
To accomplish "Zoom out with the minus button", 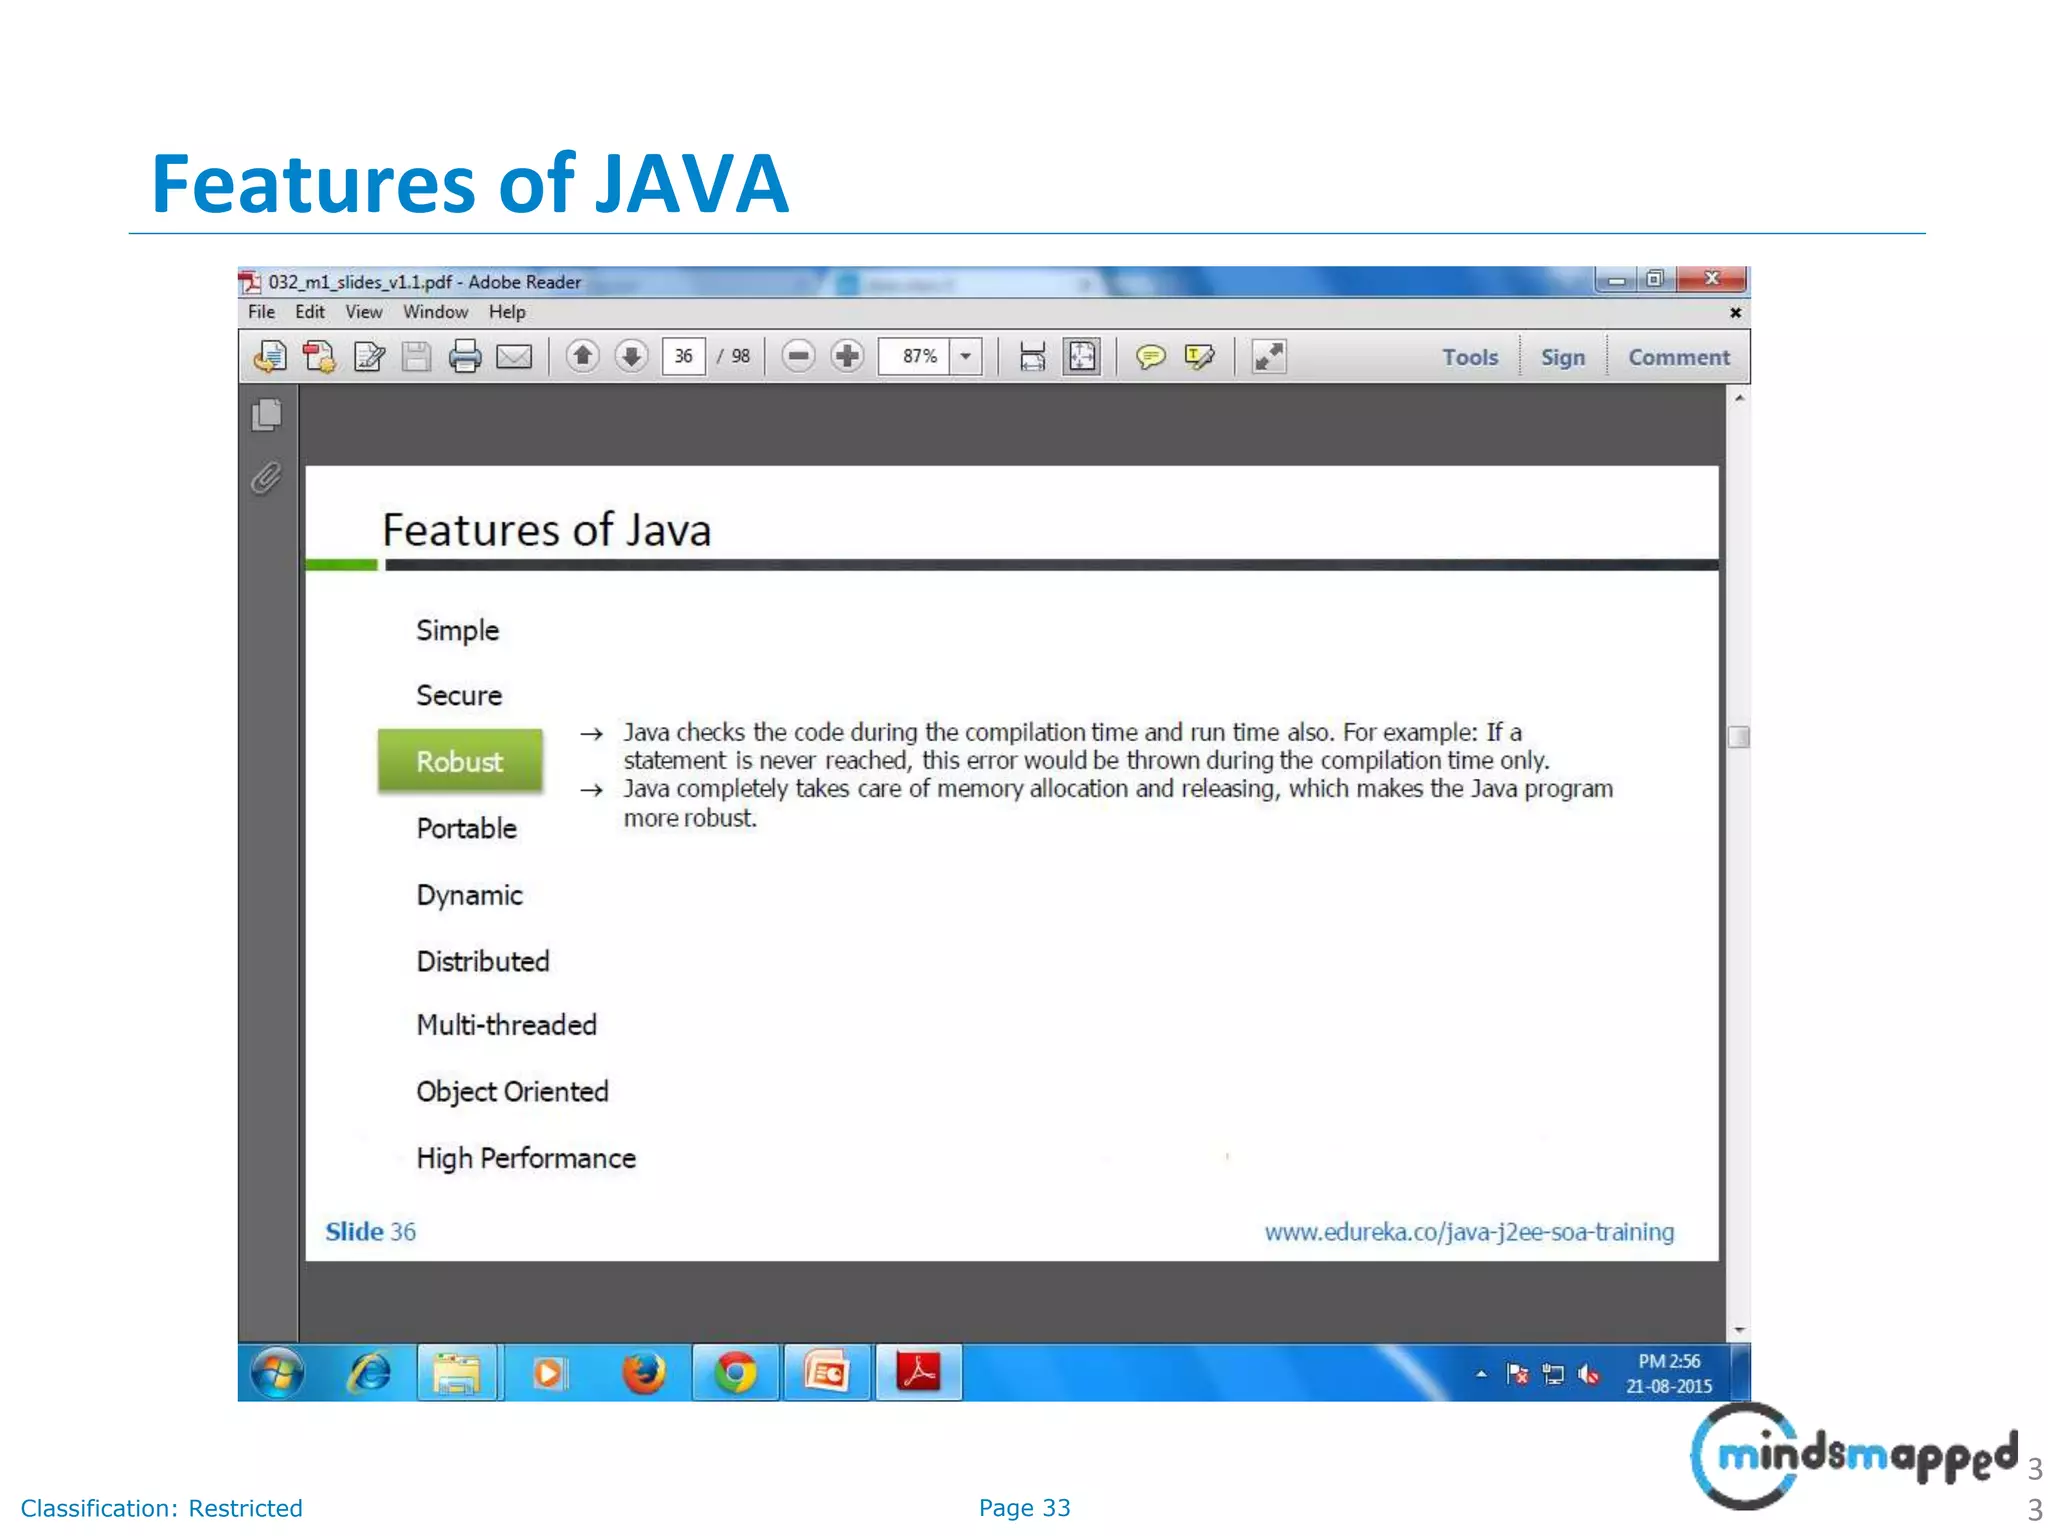I will 798,356.
